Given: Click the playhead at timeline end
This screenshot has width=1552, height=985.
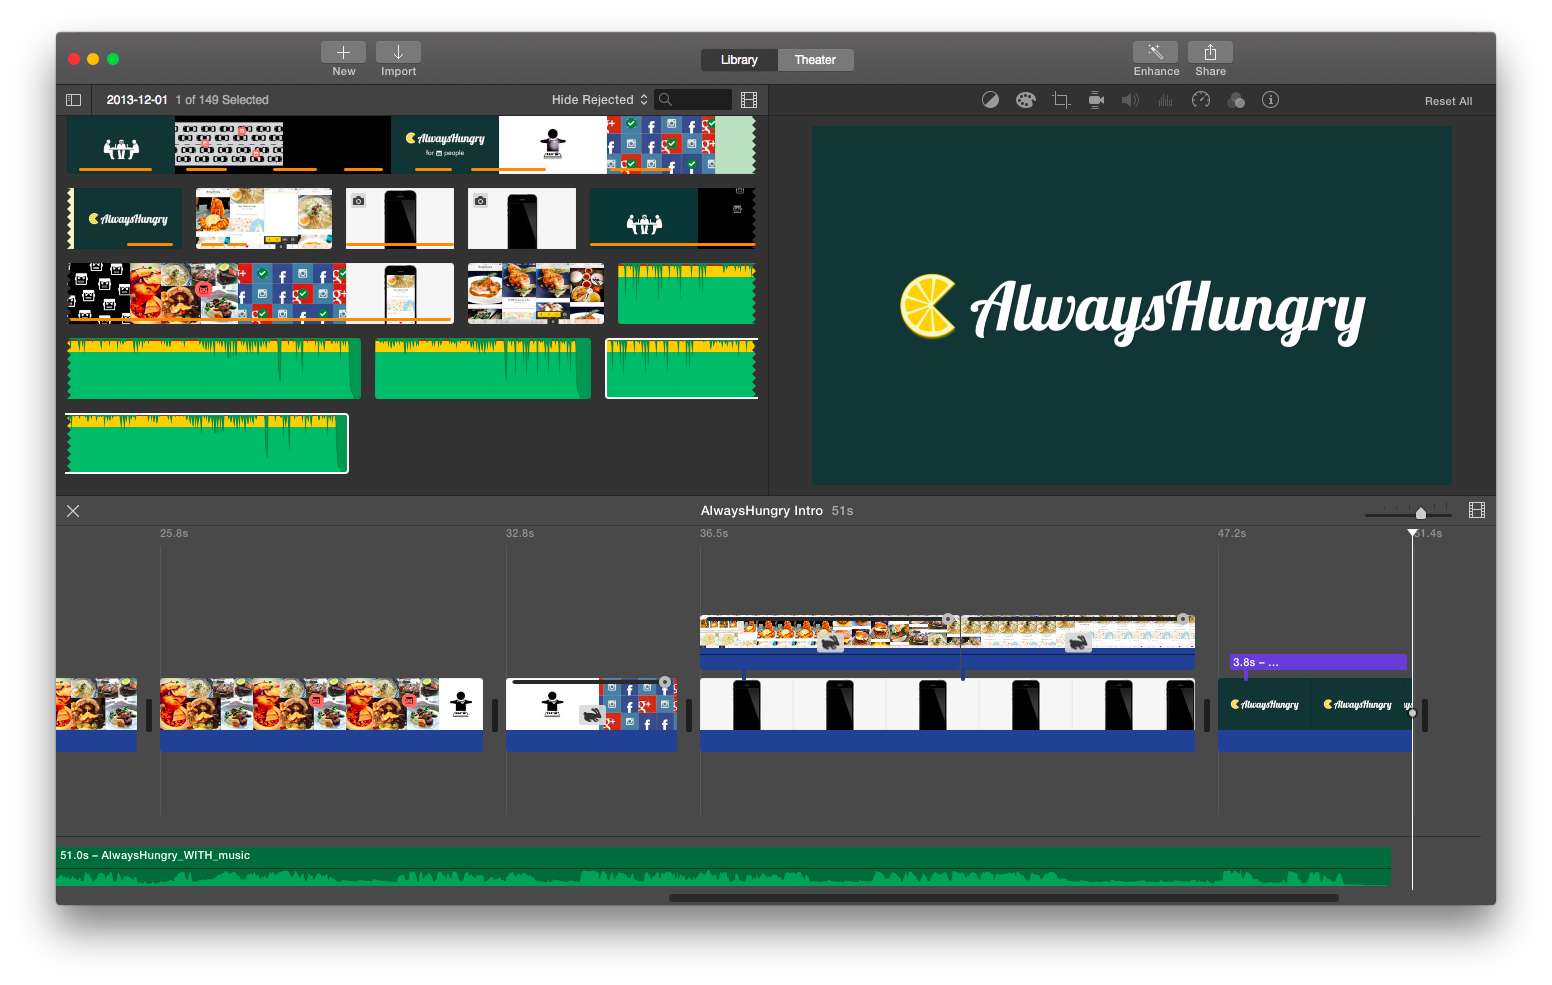Looking at the screenshot, I should click(1412, 534).
